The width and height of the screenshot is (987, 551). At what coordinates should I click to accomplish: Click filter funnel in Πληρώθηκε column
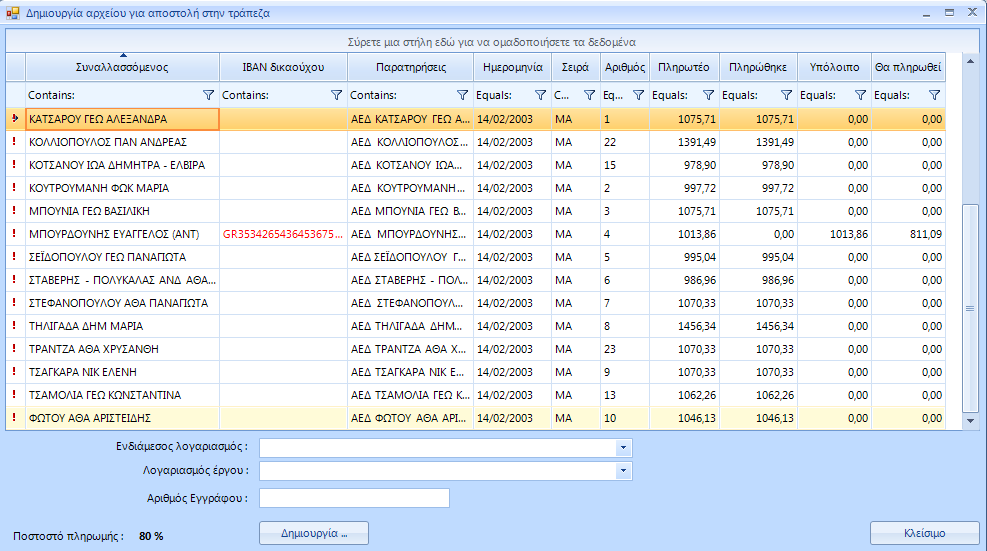pyautogui.click(x=786, y=95)
